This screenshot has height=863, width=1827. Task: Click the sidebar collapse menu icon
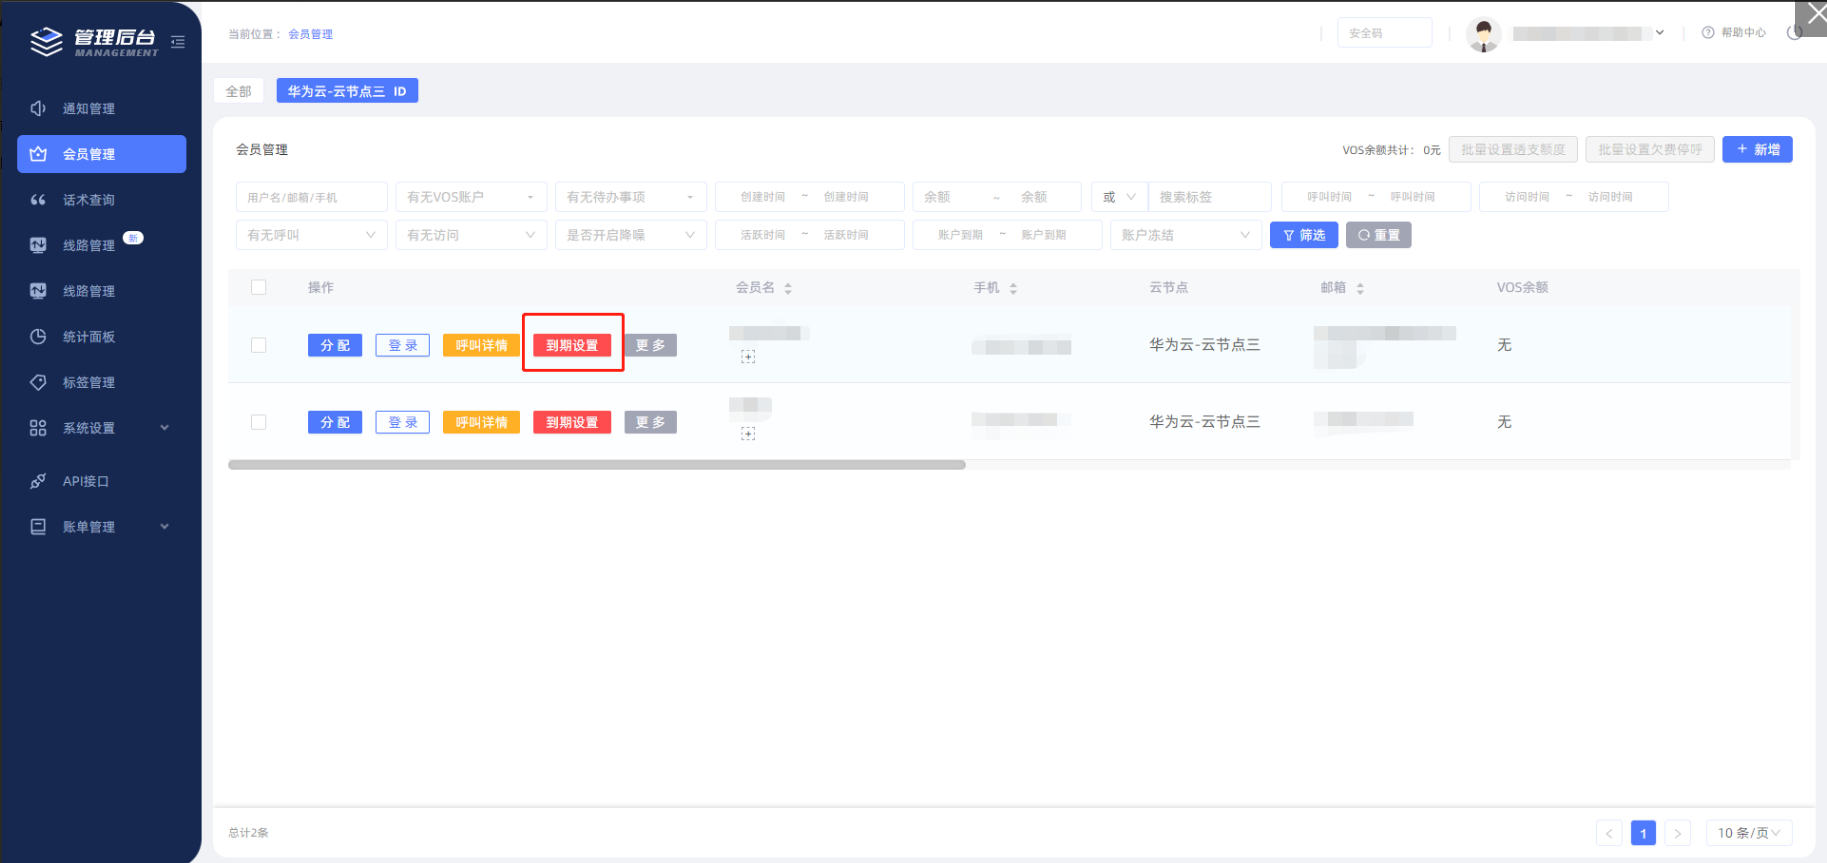(178, 42)
